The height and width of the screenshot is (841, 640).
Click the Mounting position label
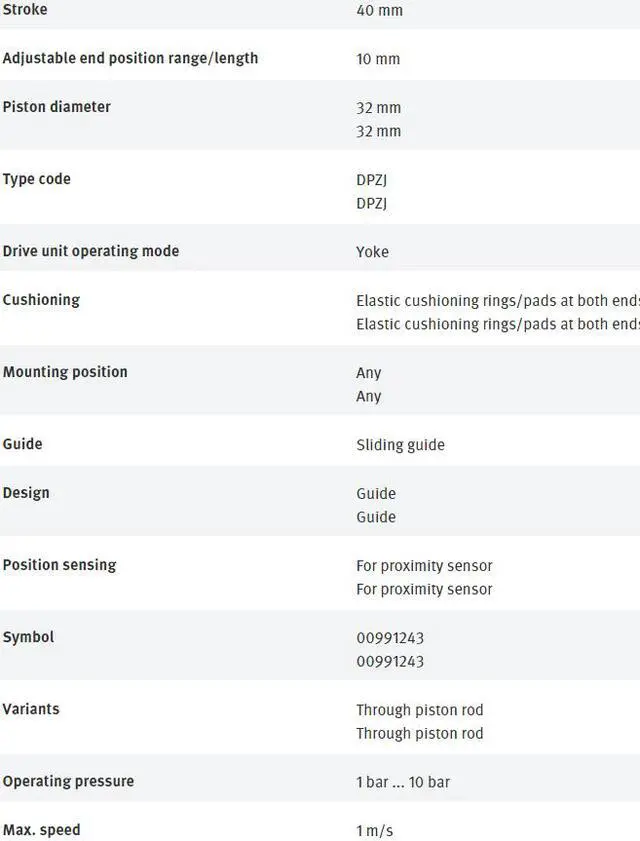coord(65,372)
